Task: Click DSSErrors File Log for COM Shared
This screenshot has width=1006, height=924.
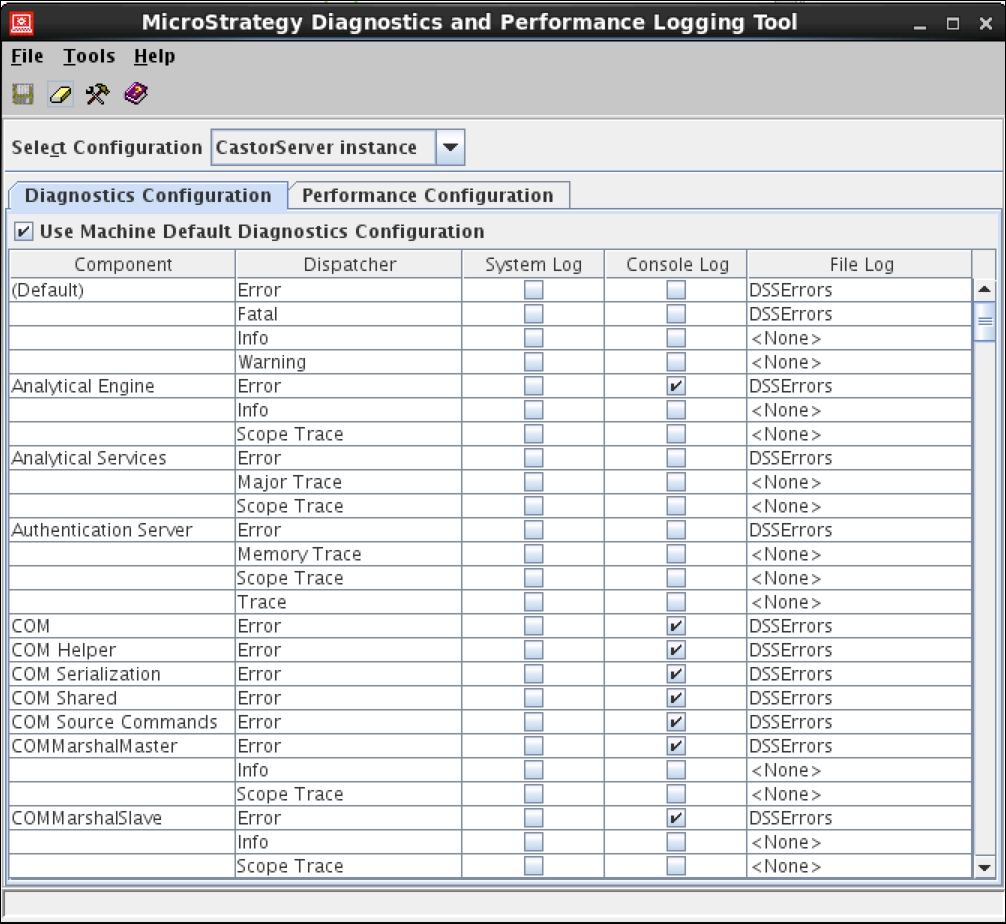Action: click(x=860, y=698)
